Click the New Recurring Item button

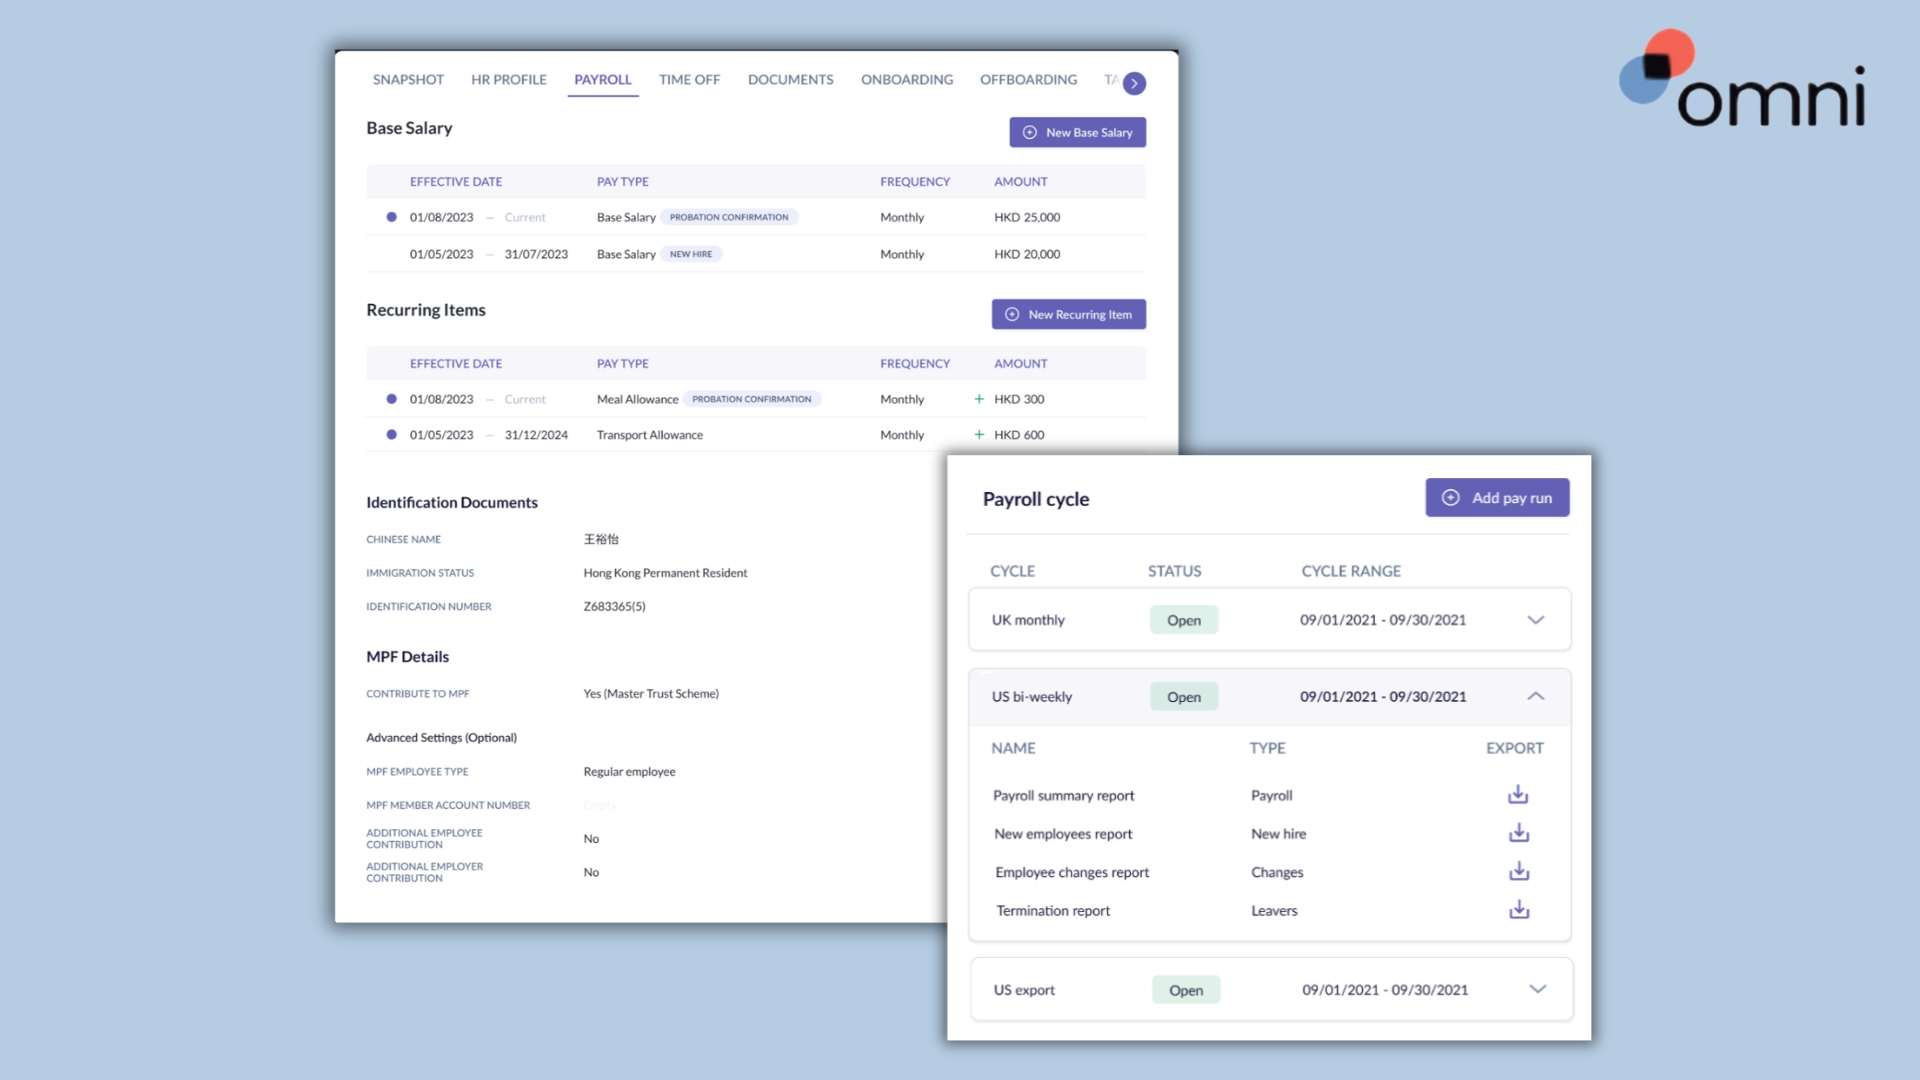[x=1068, y=314]
